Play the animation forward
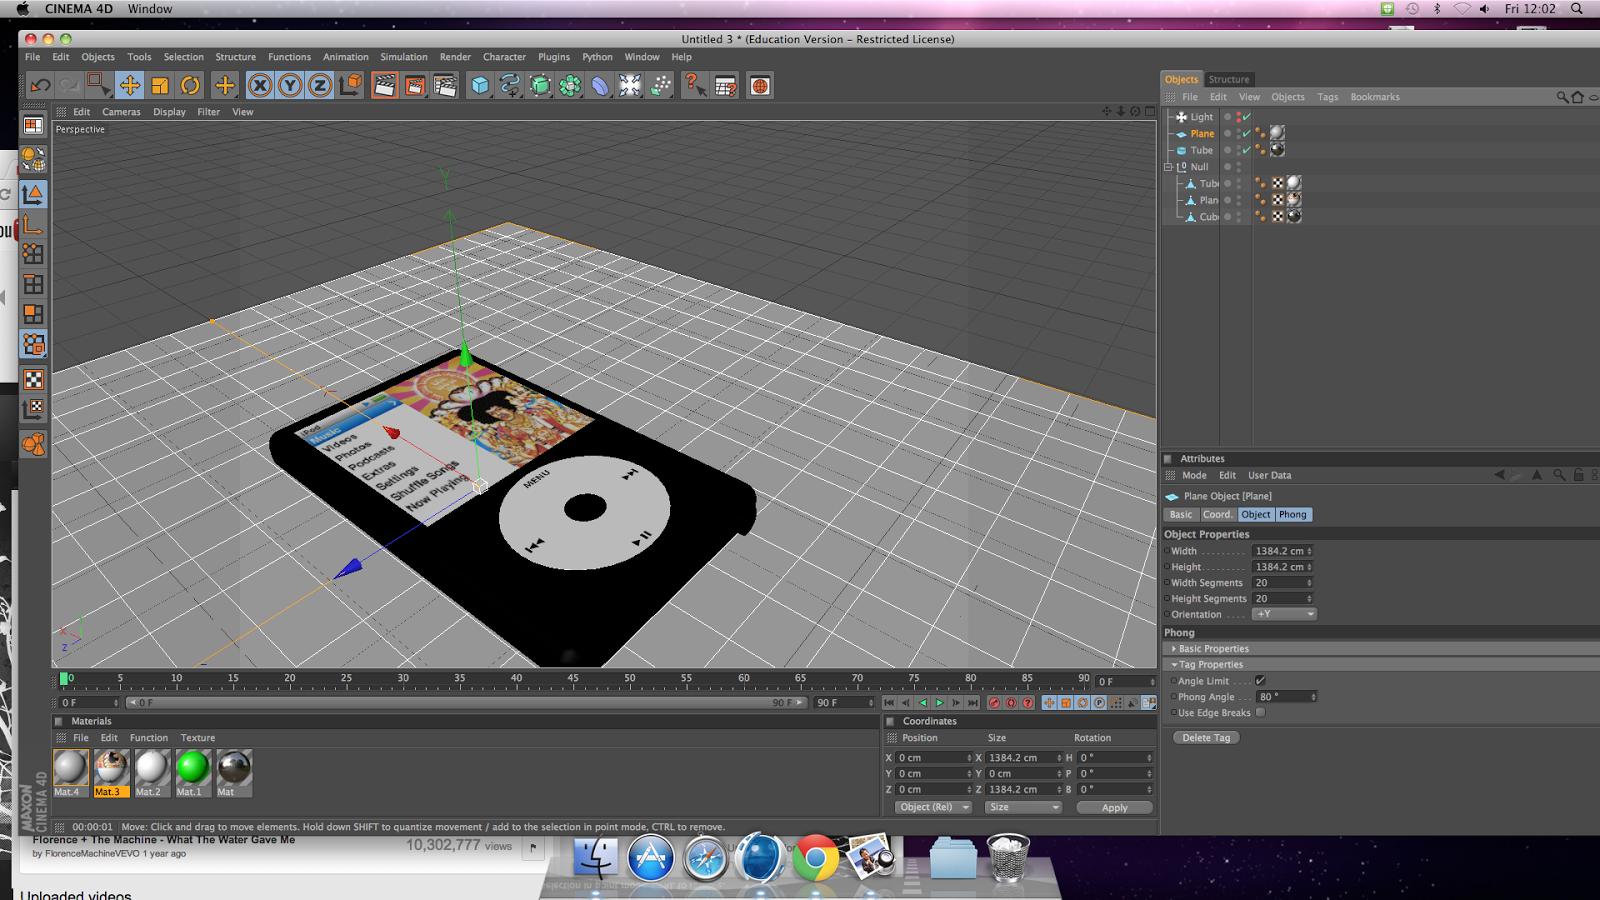 pos(940,703)
